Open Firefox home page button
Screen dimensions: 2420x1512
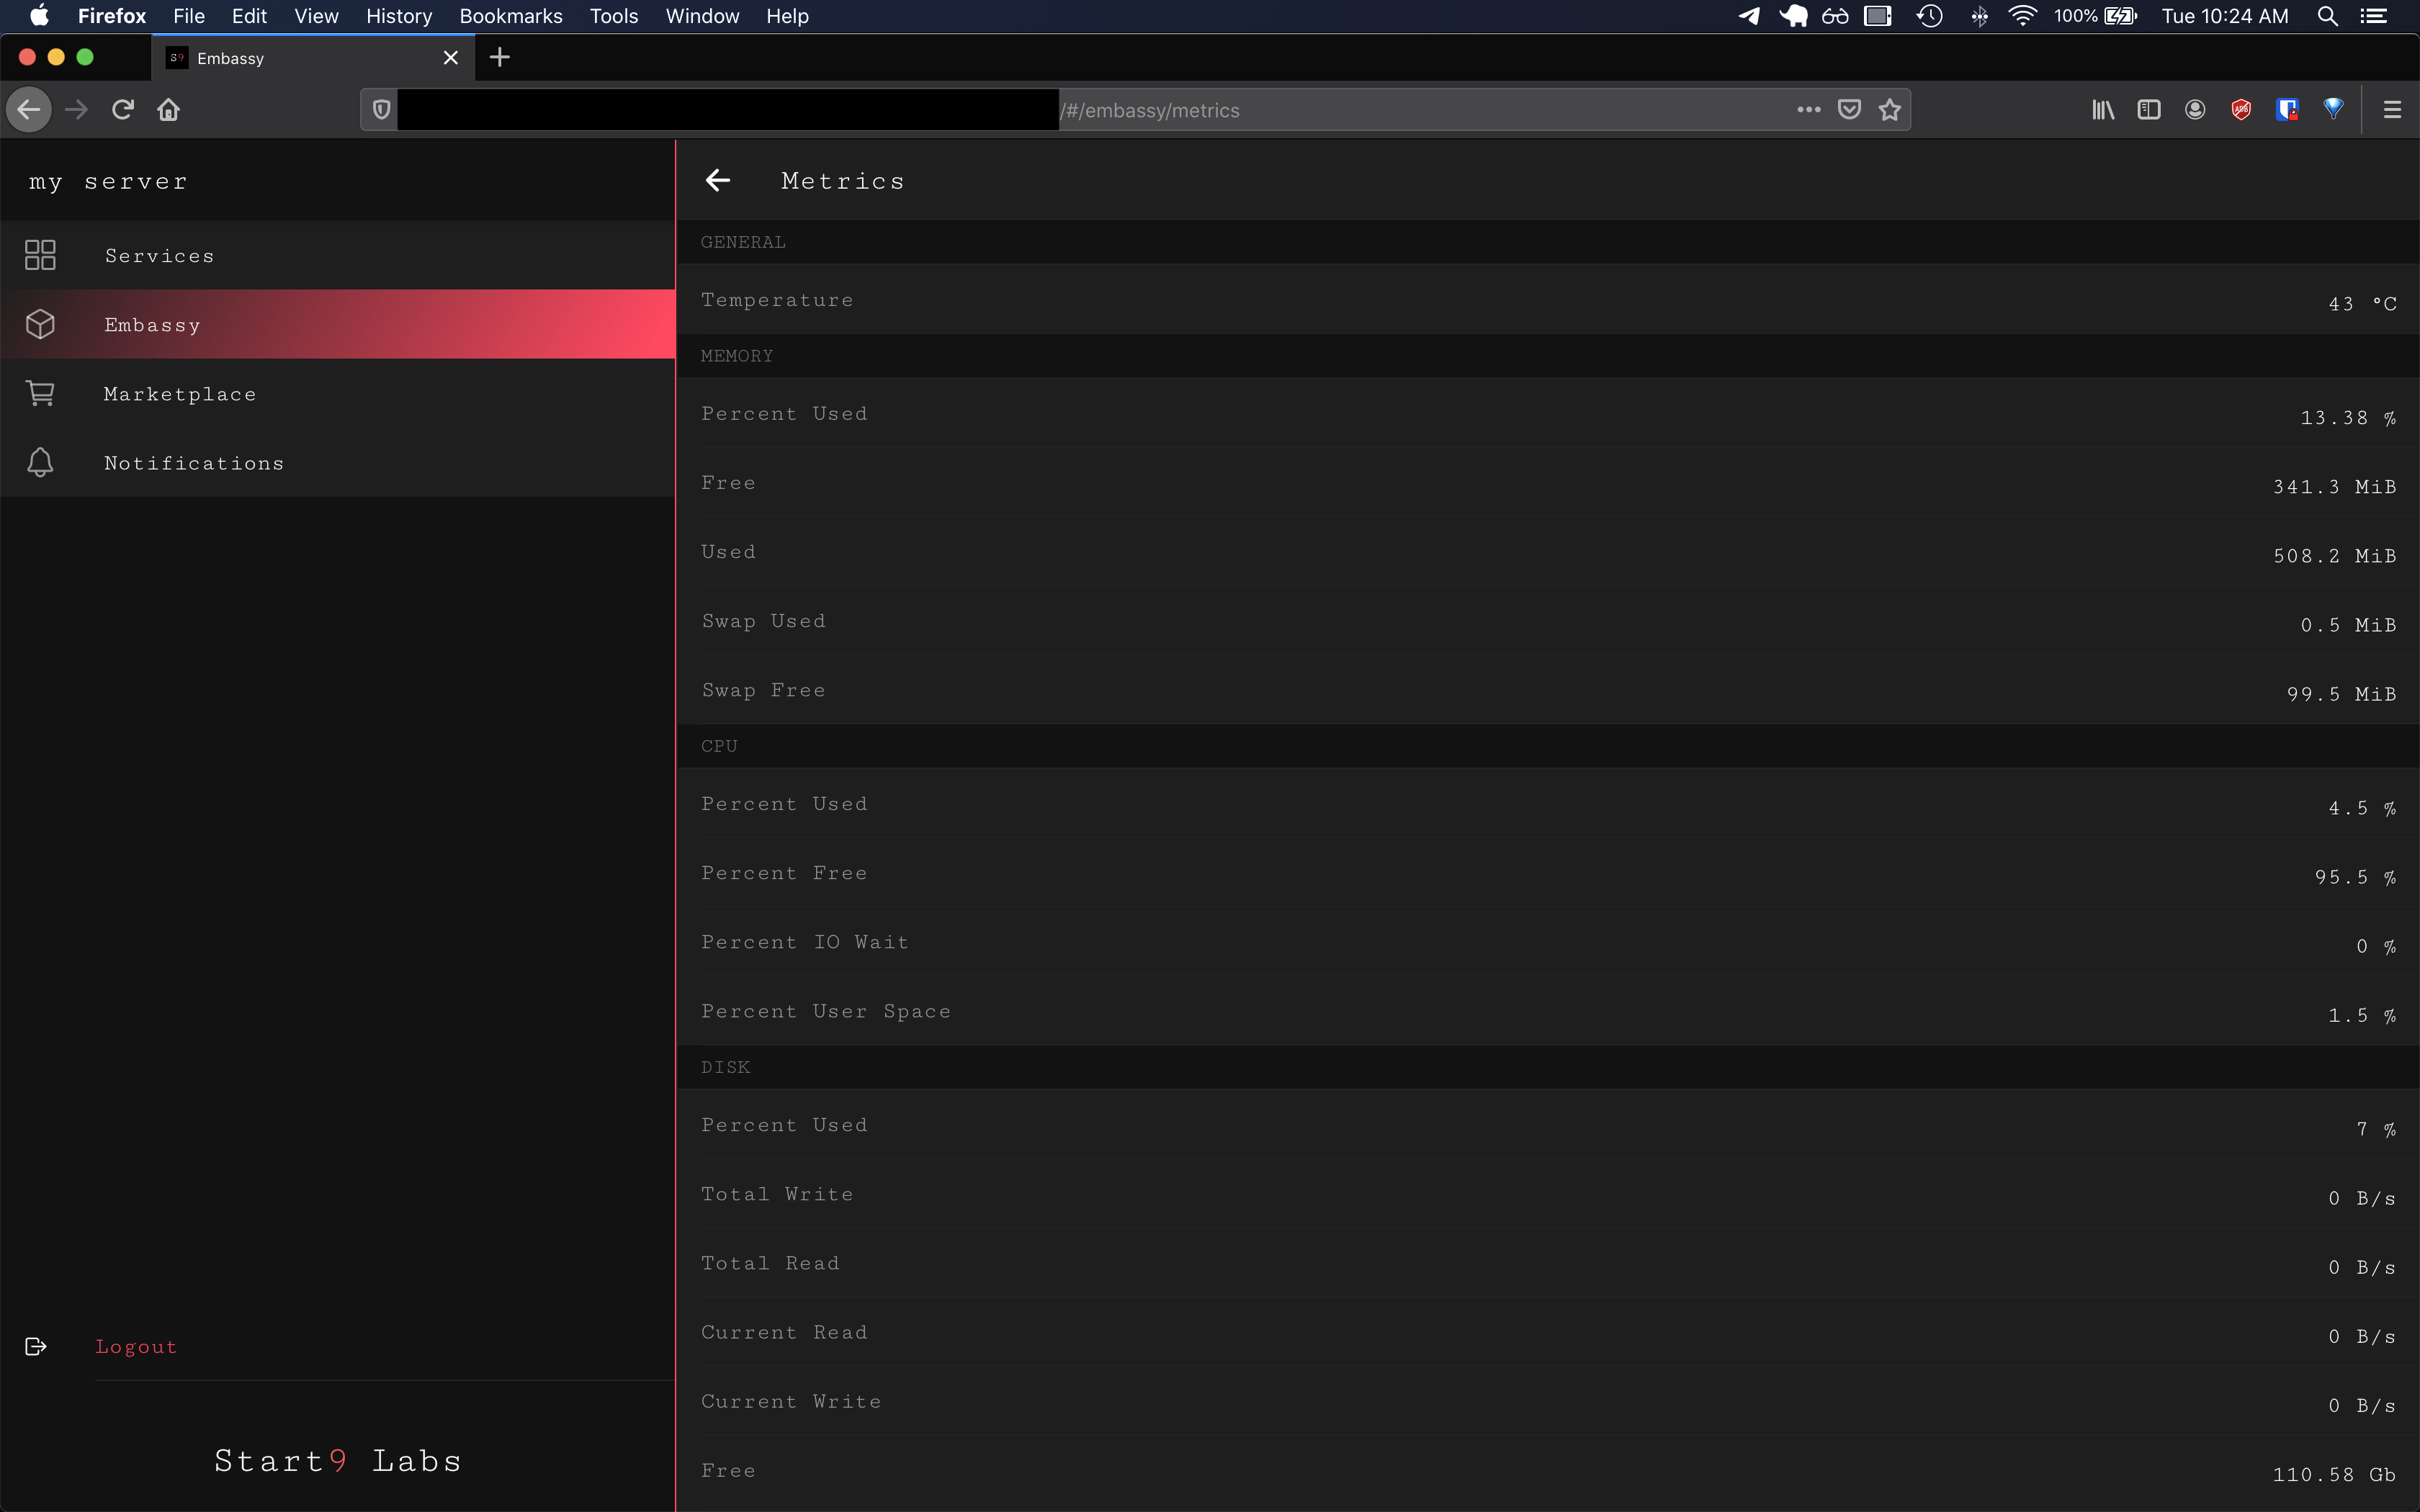click(x=169, y=110)
